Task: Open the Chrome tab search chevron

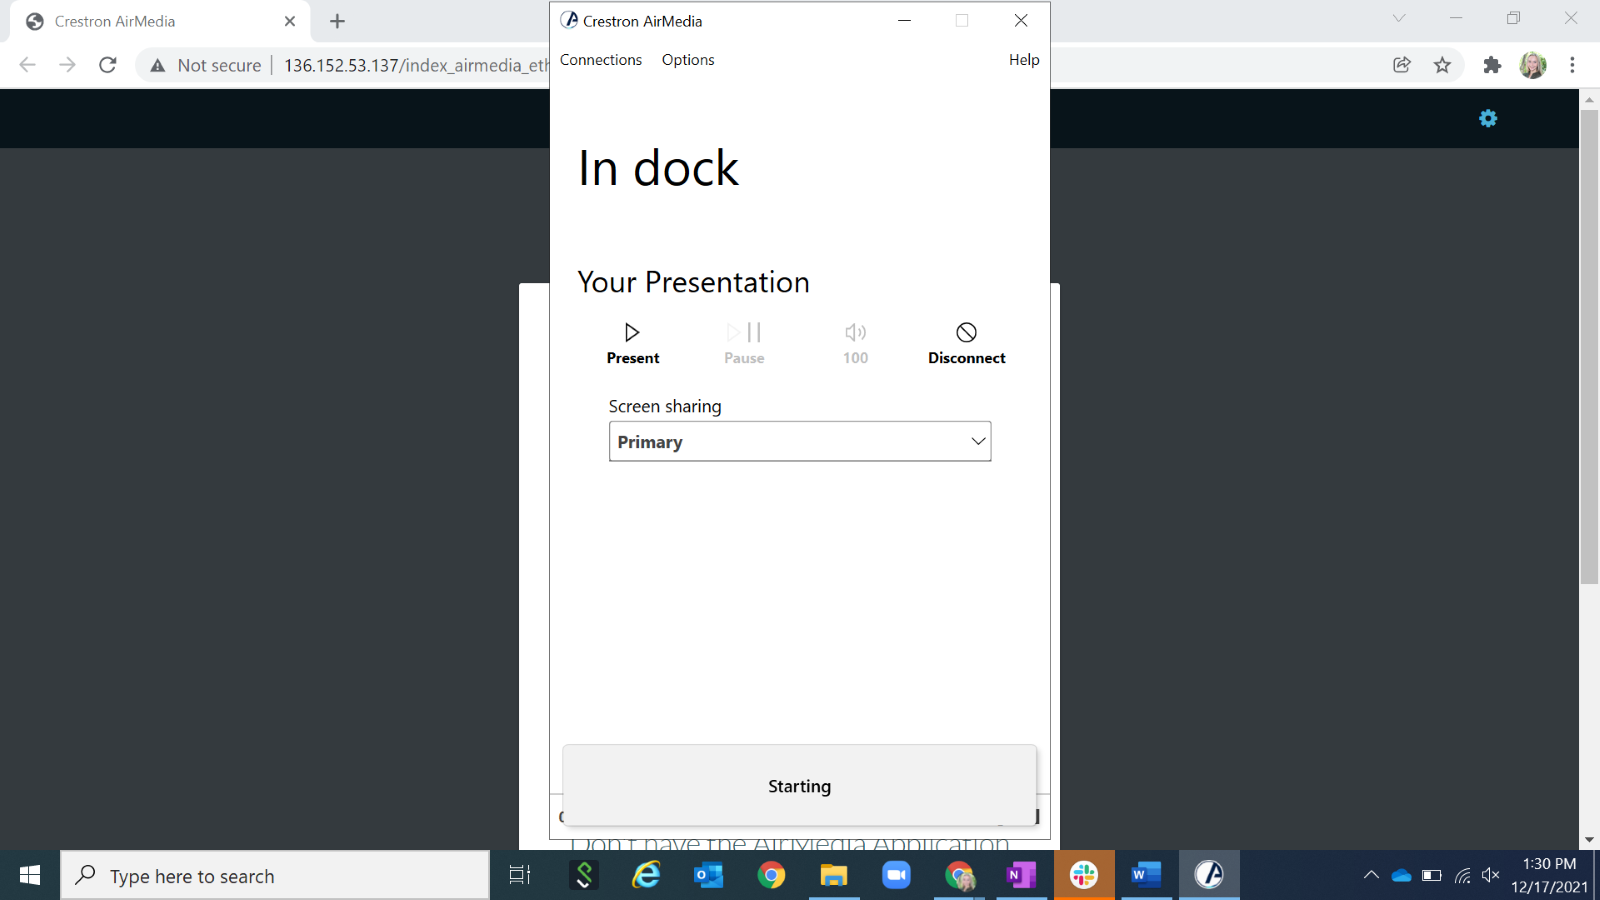Action: (x=1399, y=18)
